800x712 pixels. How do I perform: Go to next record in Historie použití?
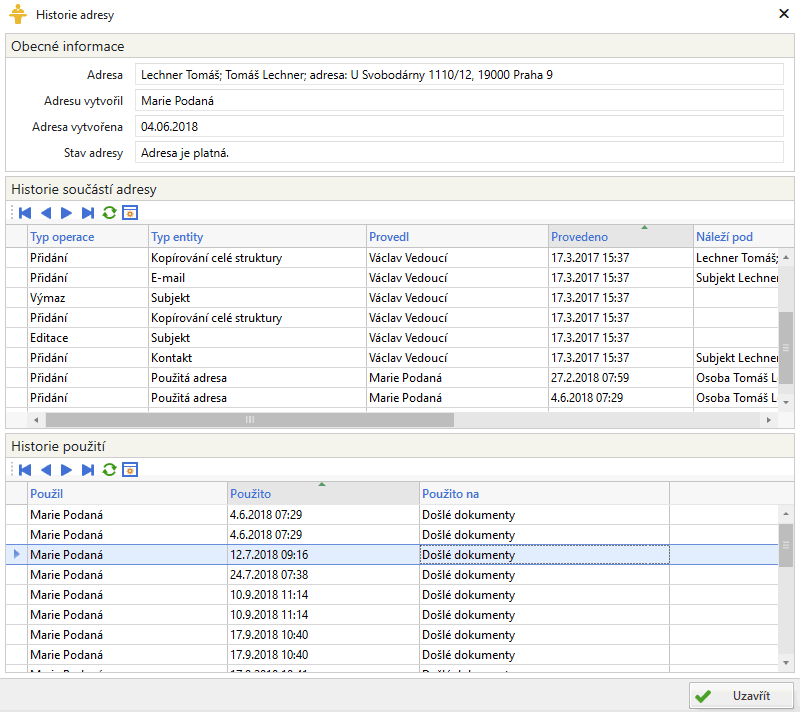[x=67, y=469]
